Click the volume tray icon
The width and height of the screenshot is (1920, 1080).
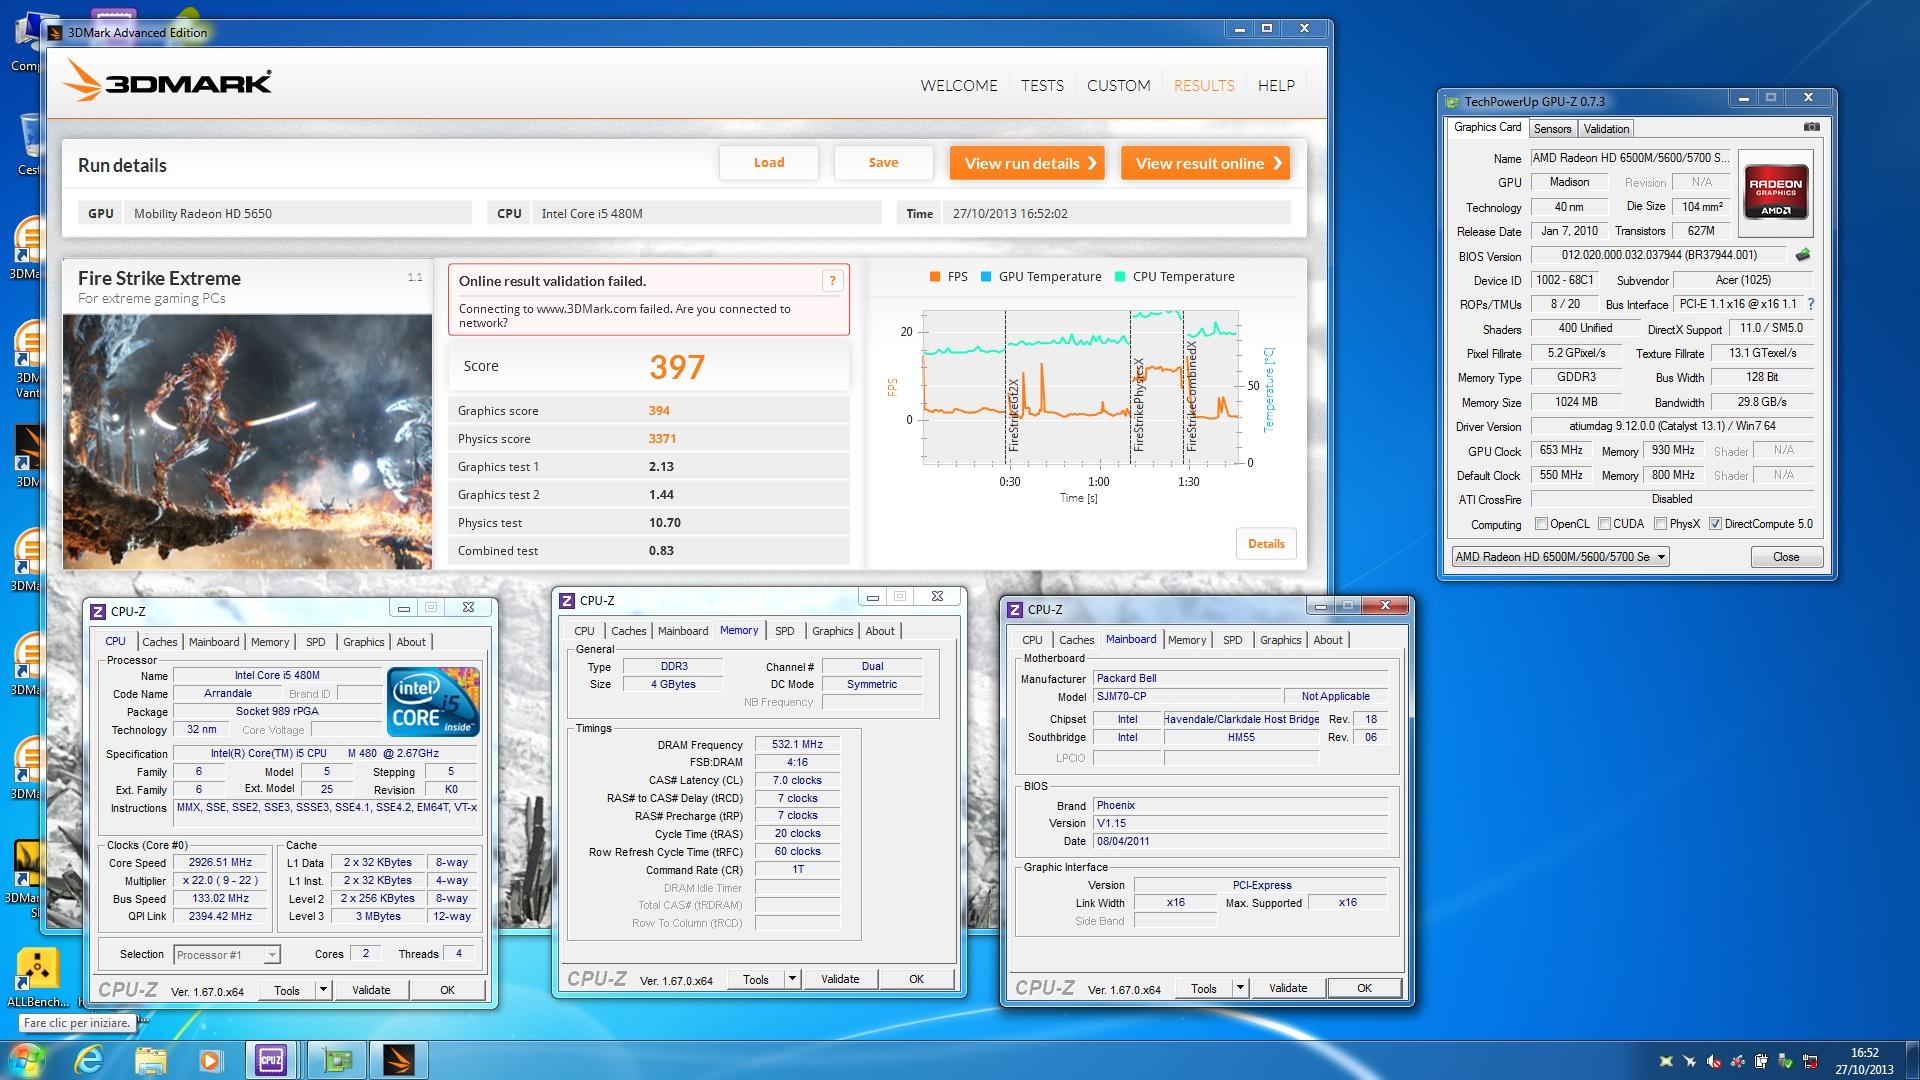click(x=1714, y=1061)
